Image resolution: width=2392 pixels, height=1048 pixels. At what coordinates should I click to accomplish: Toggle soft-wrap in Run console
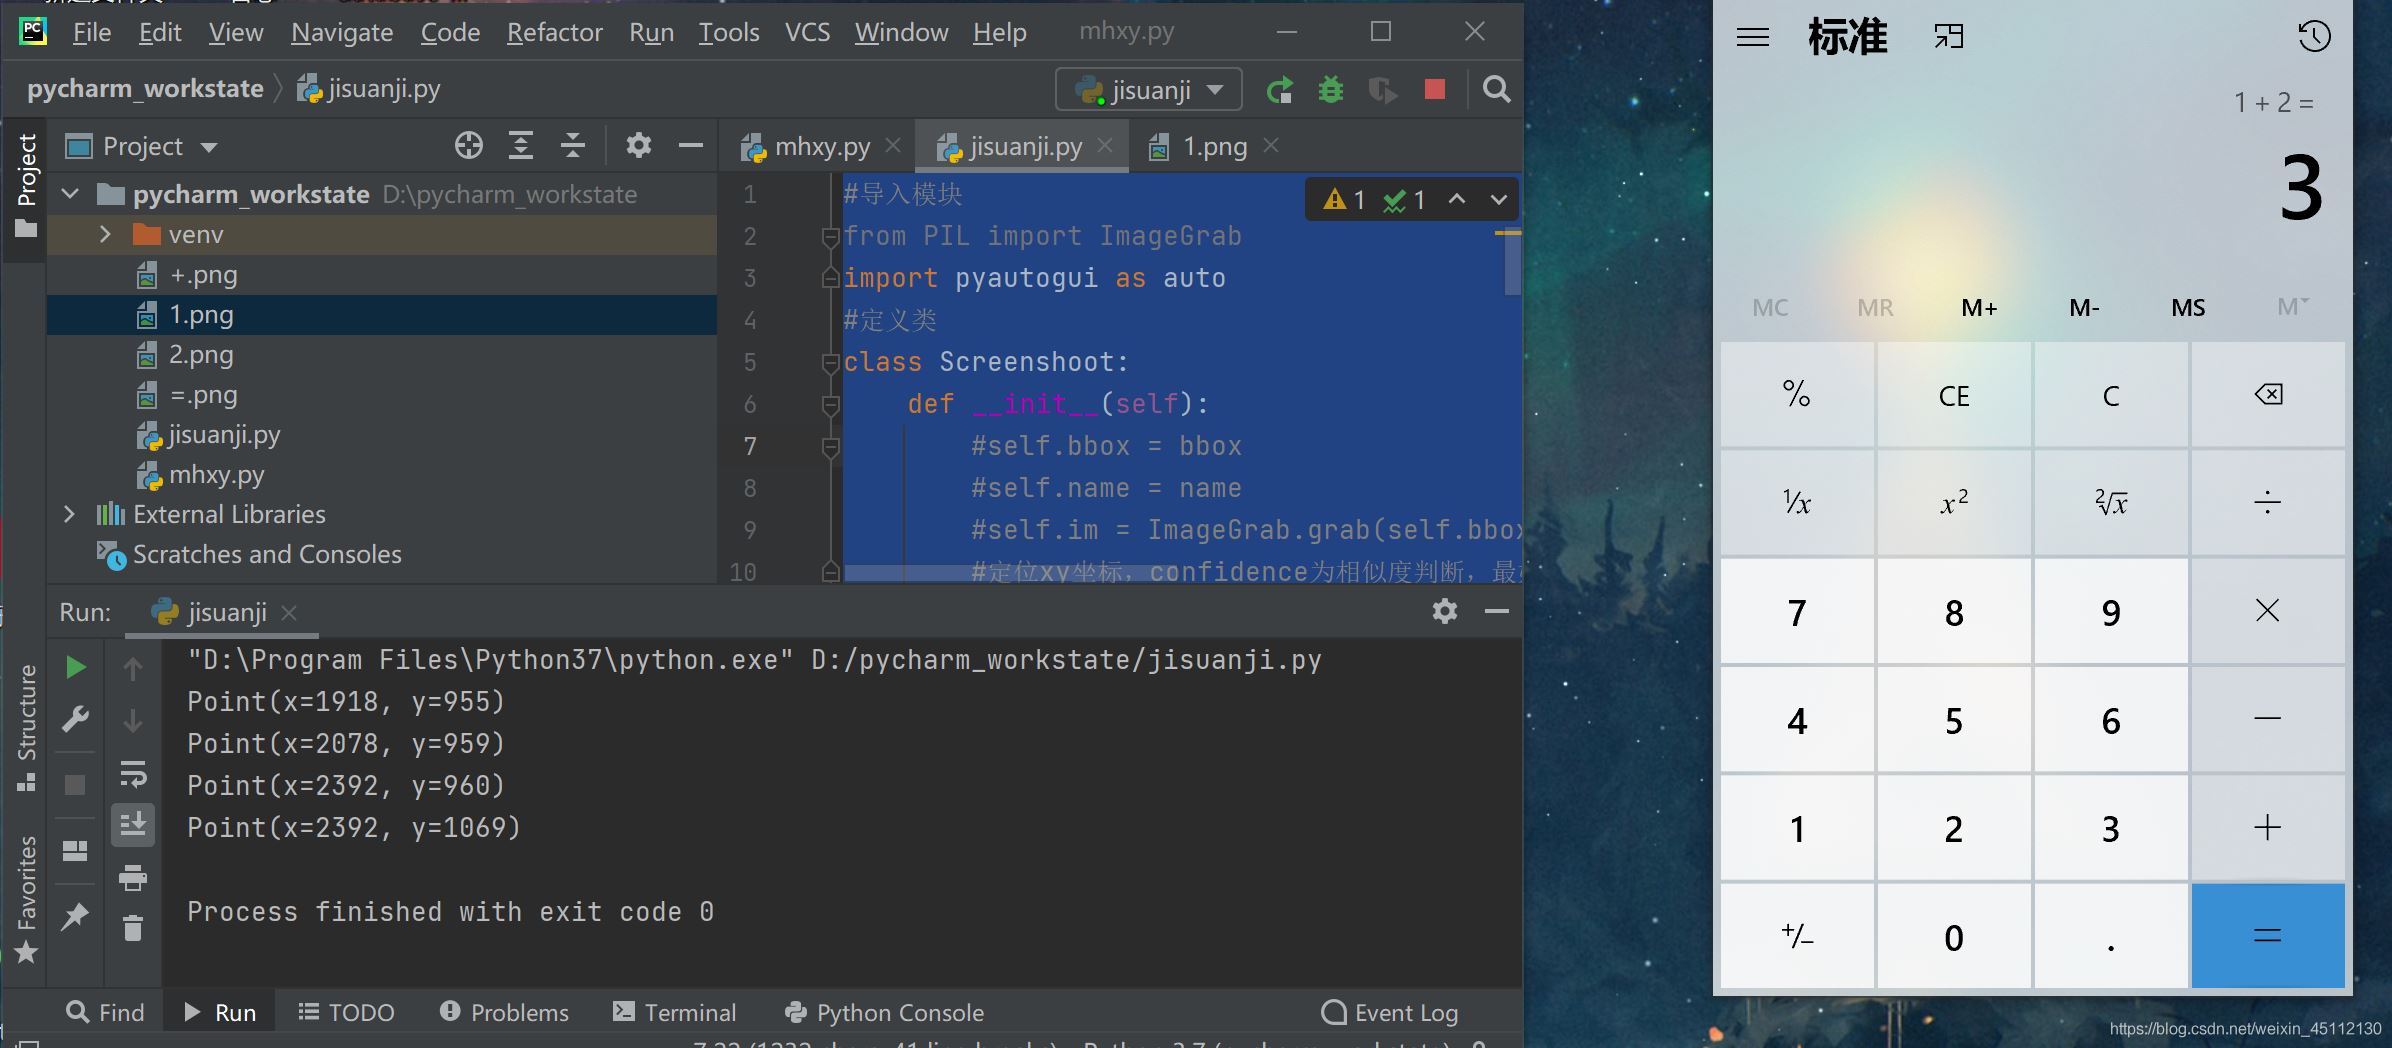[x=133, y=774]
